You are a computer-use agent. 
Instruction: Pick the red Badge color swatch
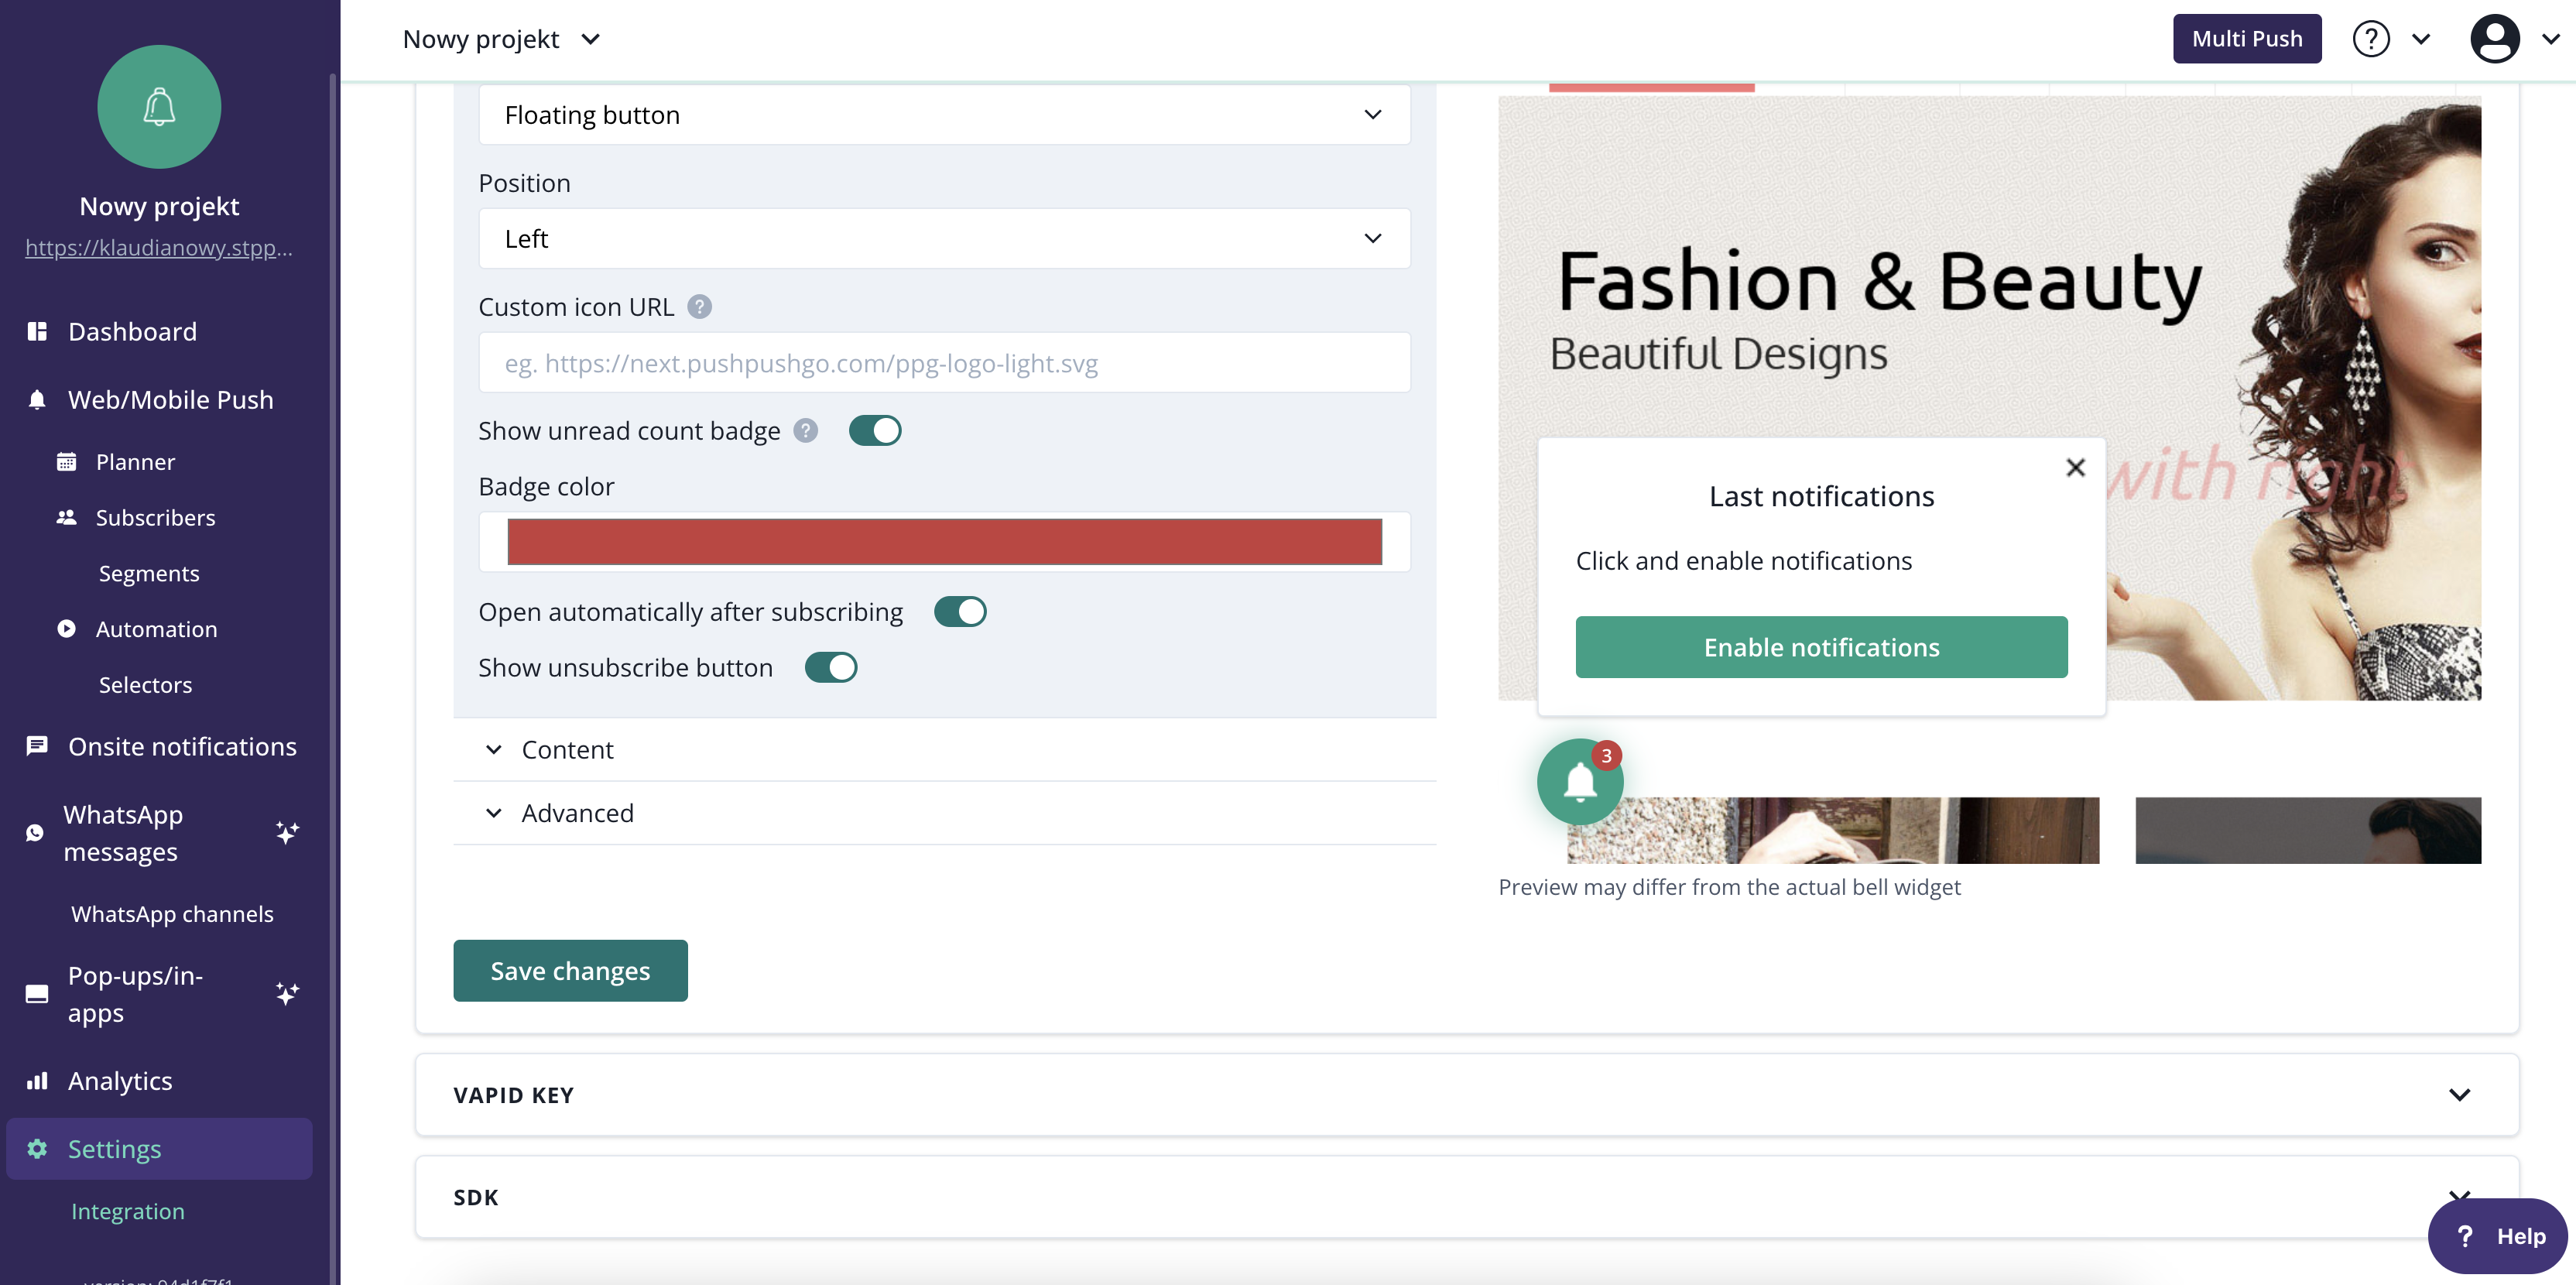[x=944, y=541]
